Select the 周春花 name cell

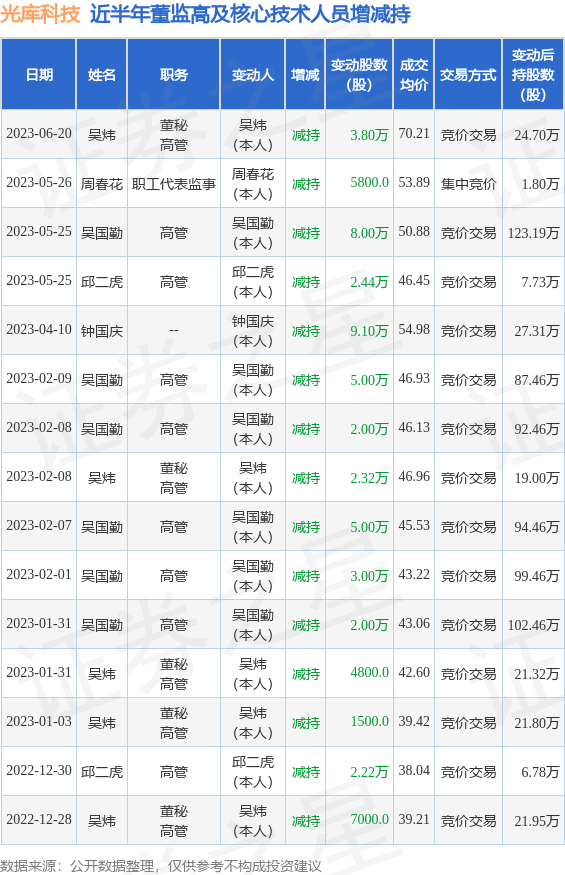(x=102, y=184)
